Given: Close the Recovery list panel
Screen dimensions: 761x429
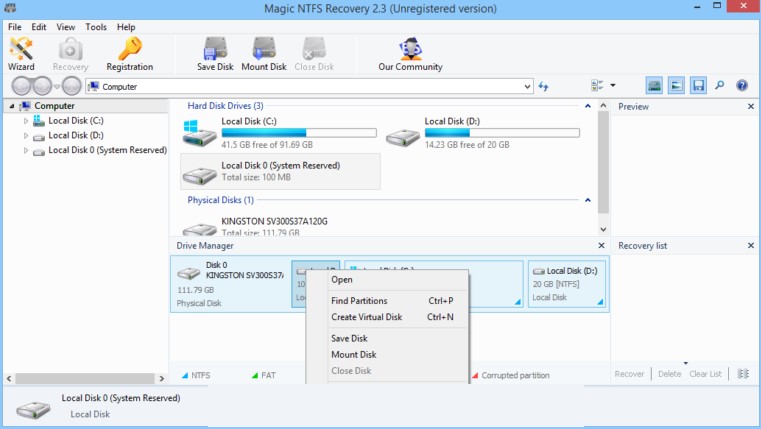Looking at the screenshot, I should tap(750, 246).
